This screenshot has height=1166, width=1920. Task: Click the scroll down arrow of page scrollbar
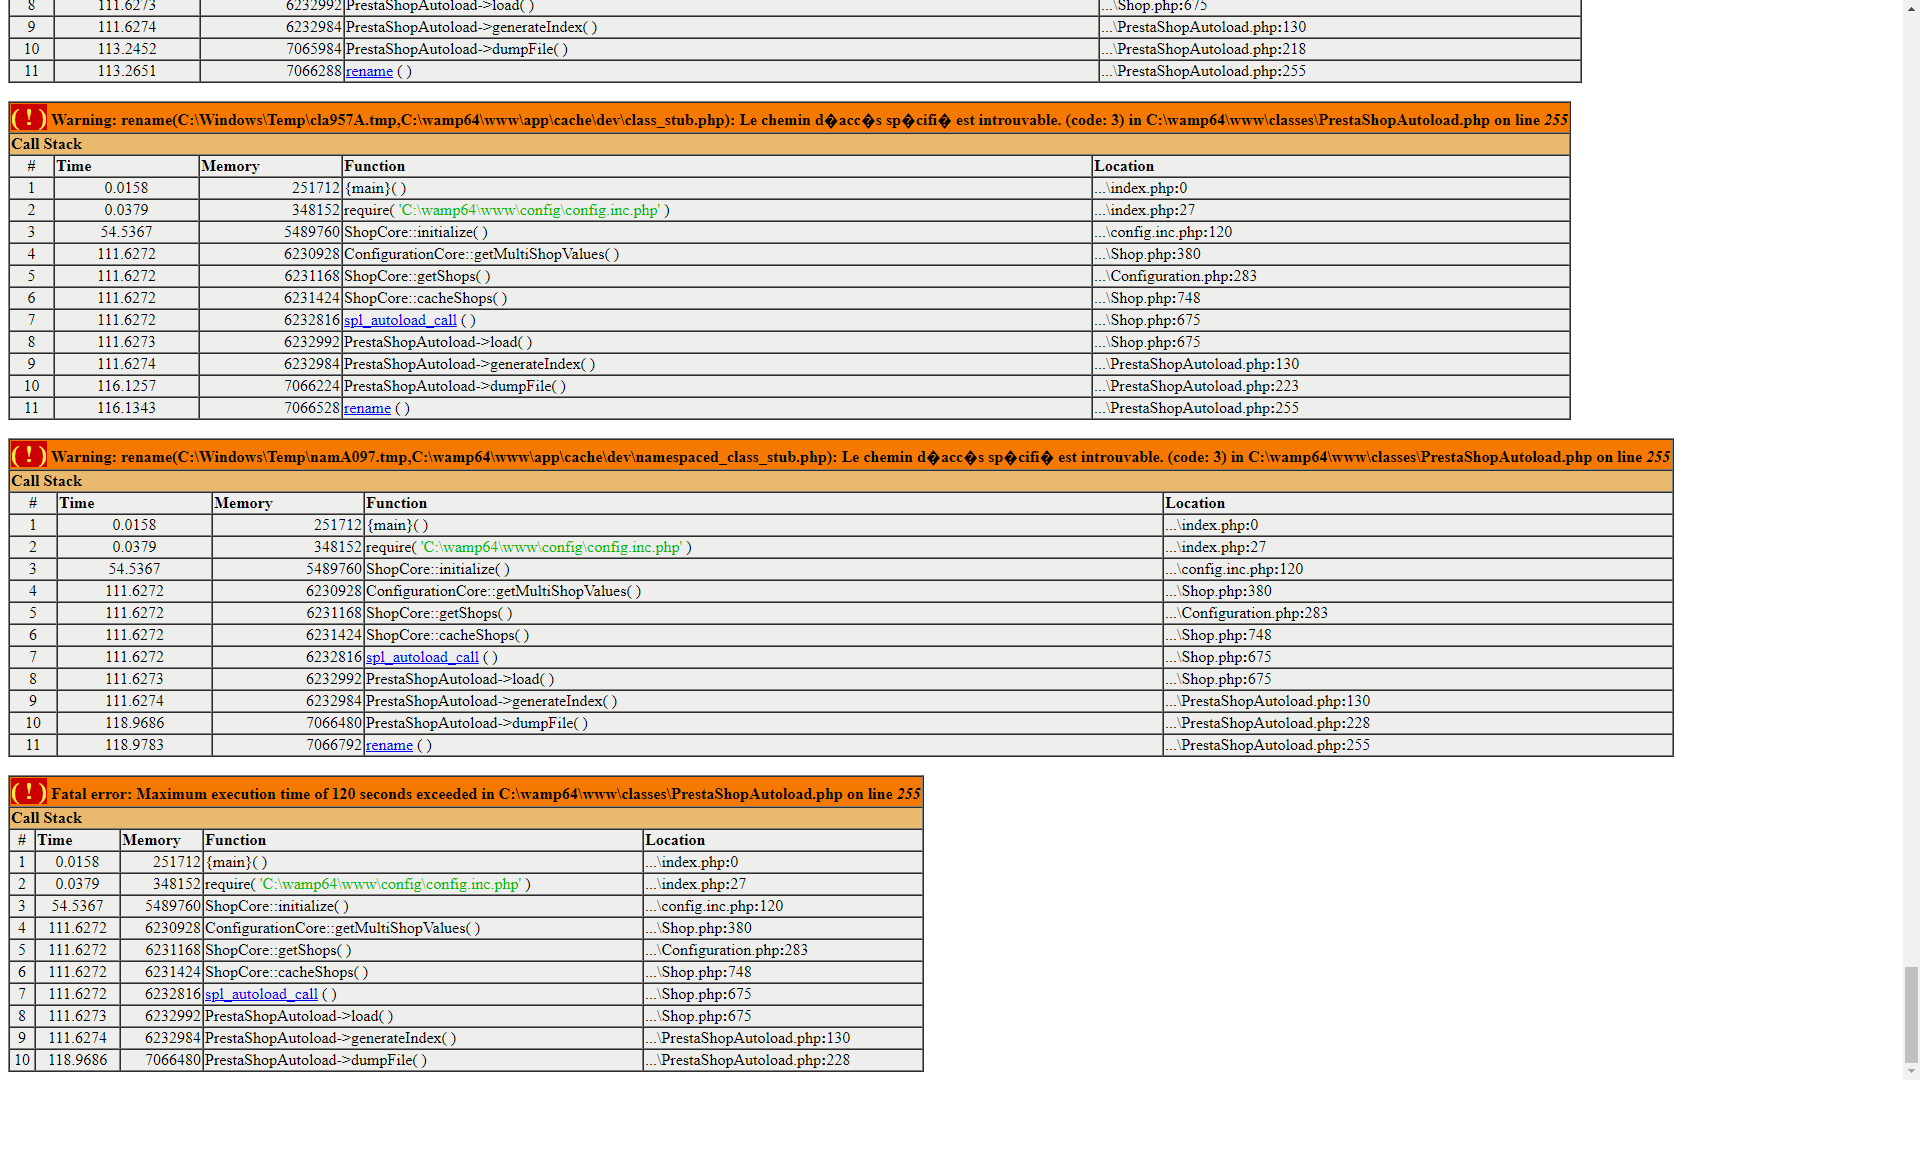[x=1911, y=1071]
